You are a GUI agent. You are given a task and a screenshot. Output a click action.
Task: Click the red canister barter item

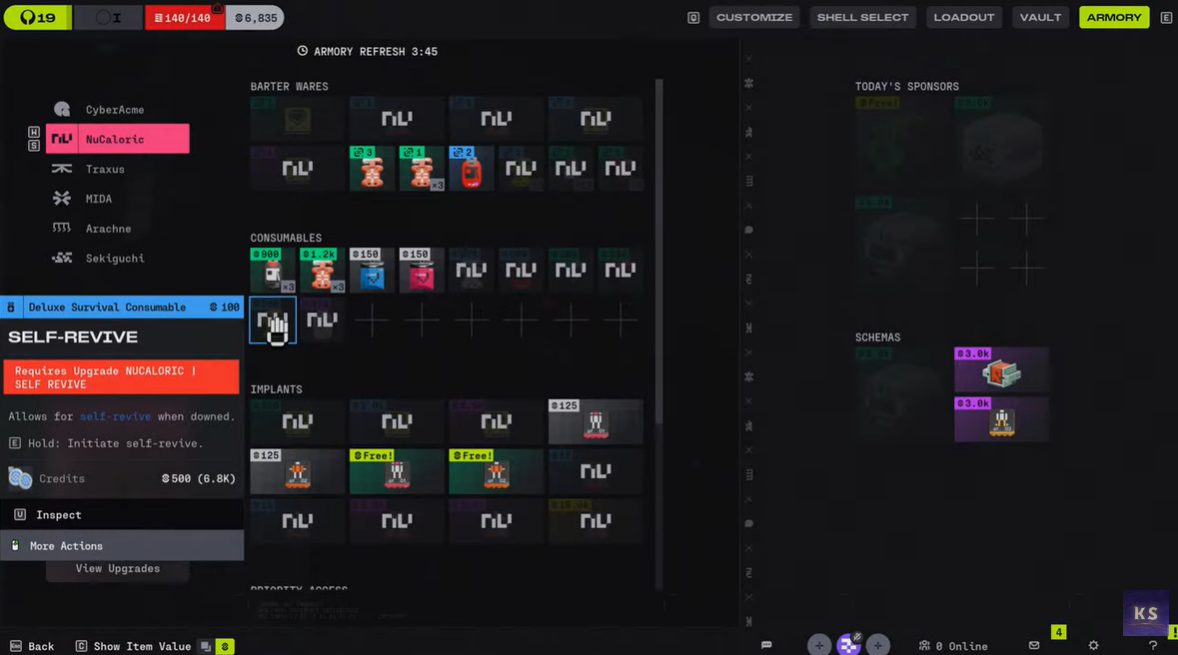[x=471, y=168]
